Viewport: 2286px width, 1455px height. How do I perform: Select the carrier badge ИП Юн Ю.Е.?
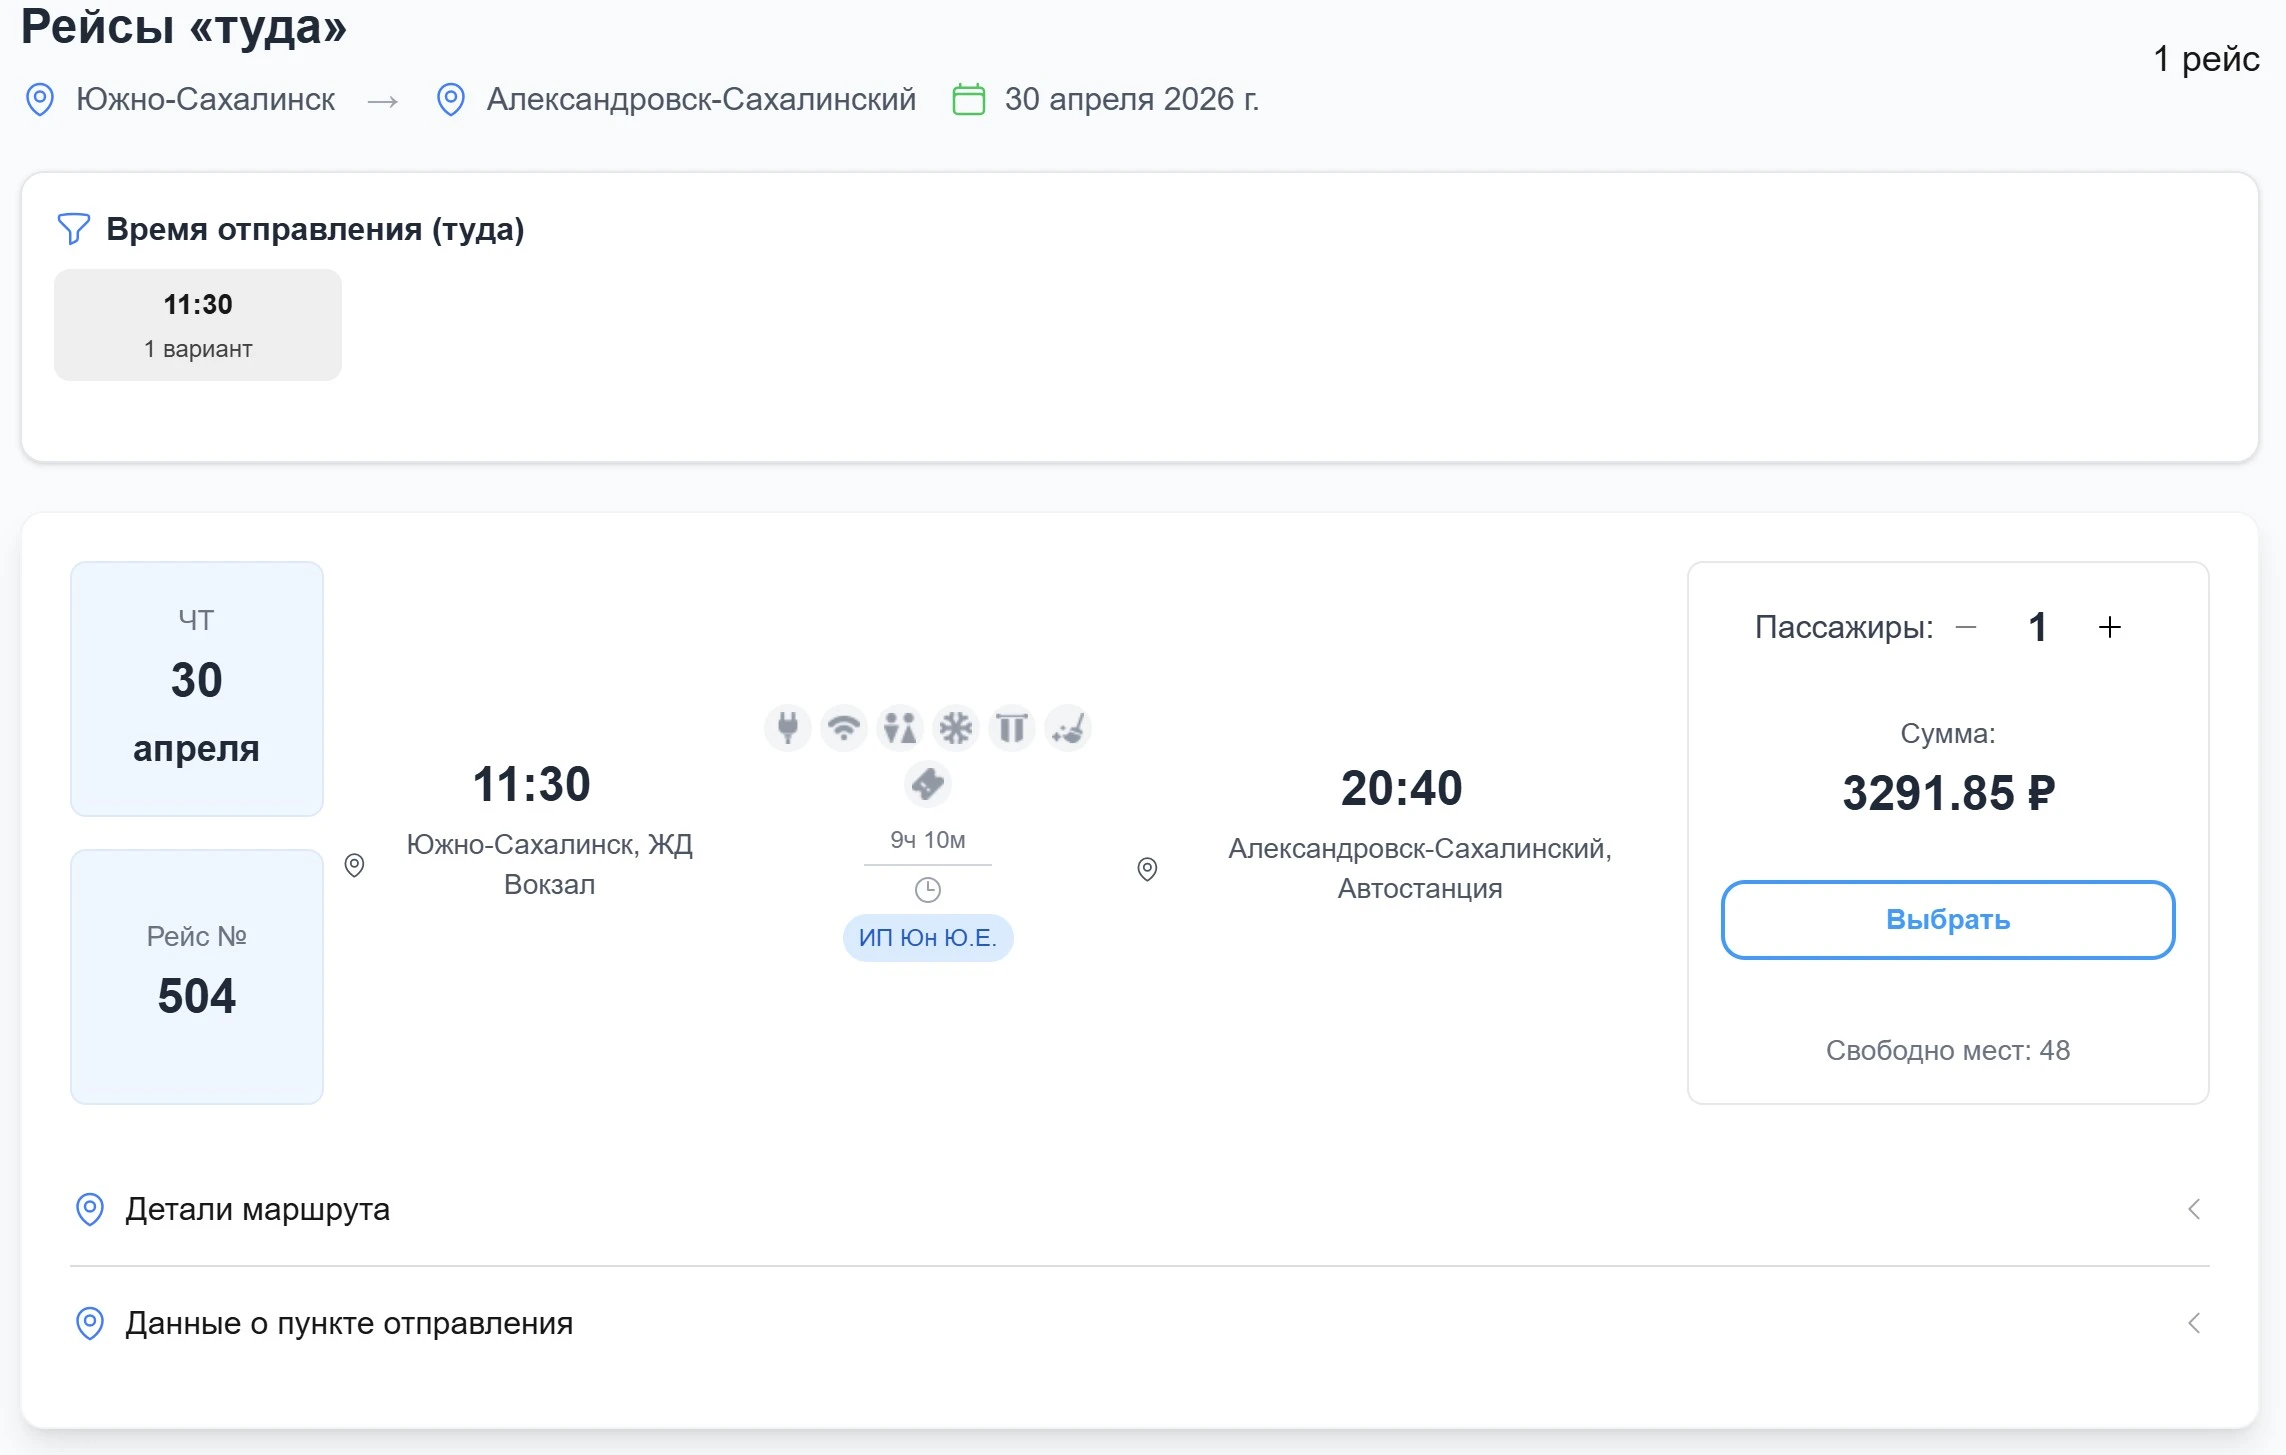click(x=928, y=937)
